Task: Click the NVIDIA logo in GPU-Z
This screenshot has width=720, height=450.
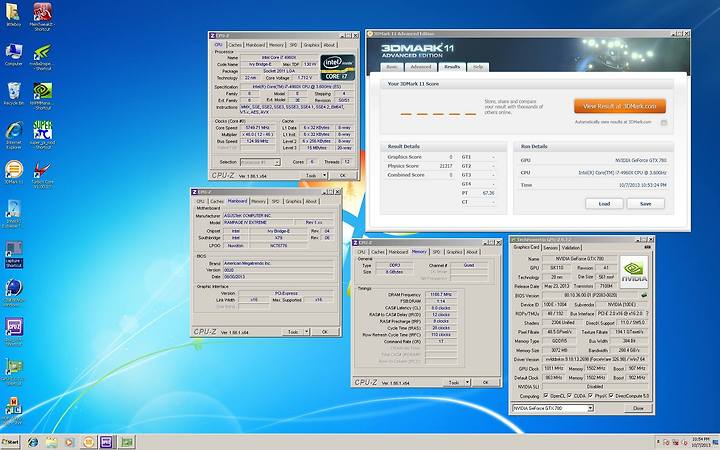Action: (634, 272)
